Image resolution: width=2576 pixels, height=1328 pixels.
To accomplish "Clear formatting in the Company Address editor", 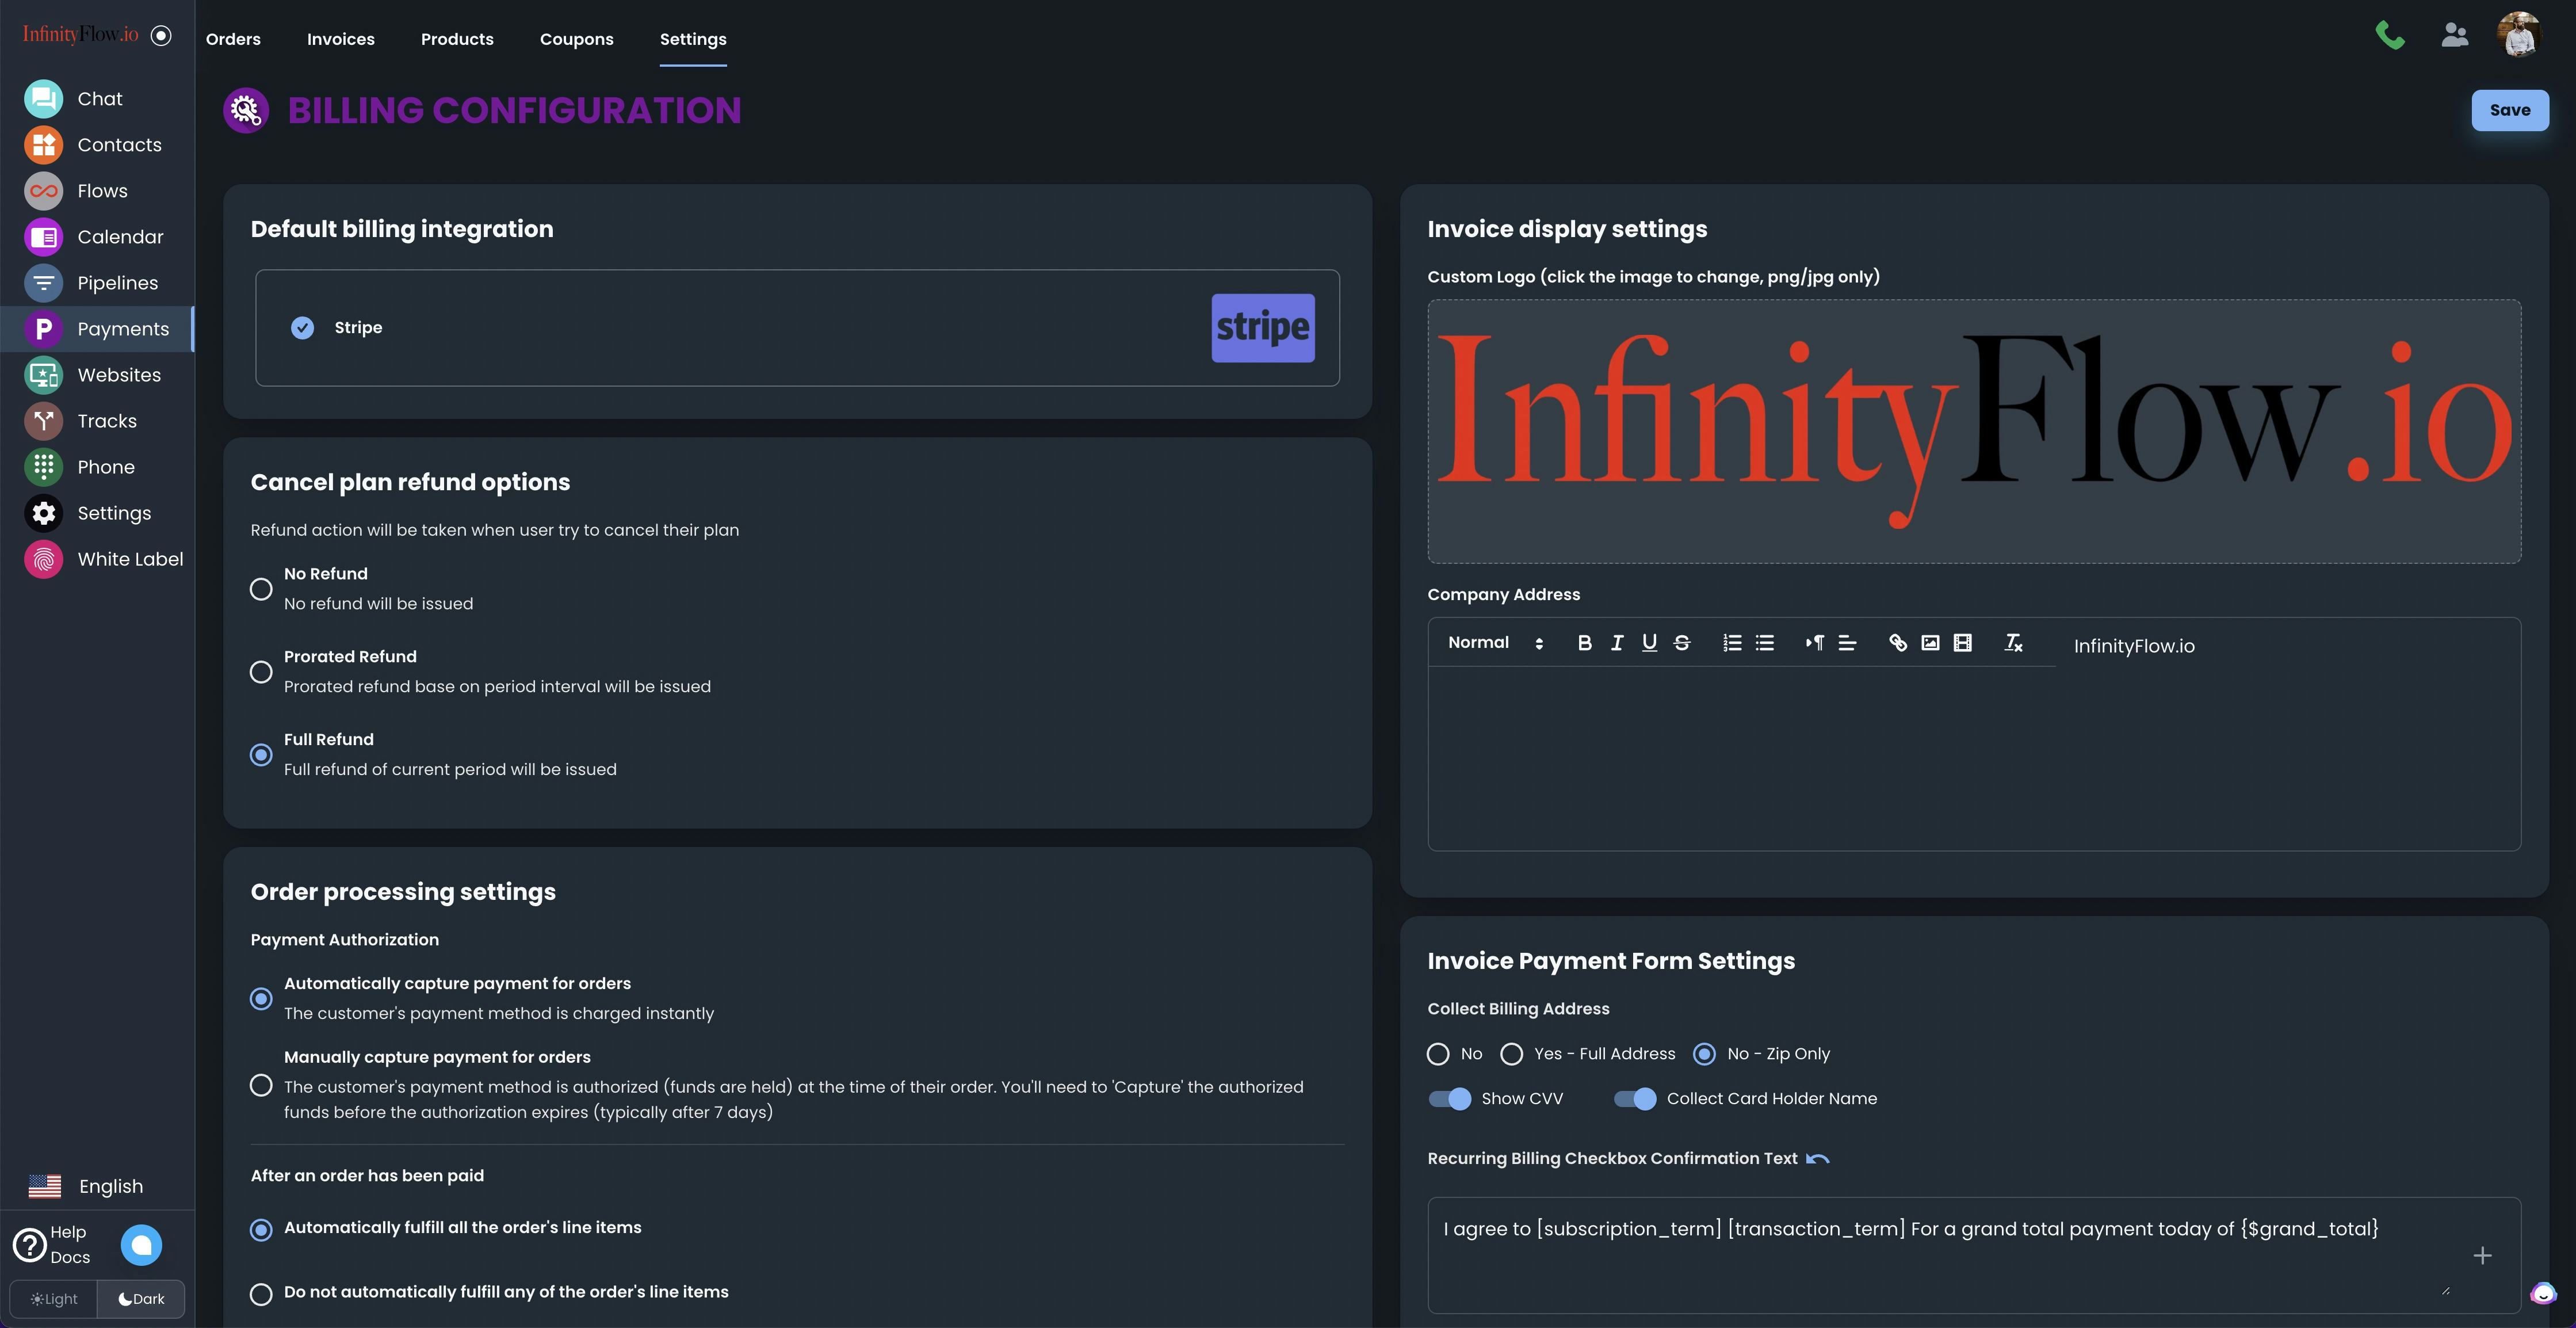I will pos(2013,643).
